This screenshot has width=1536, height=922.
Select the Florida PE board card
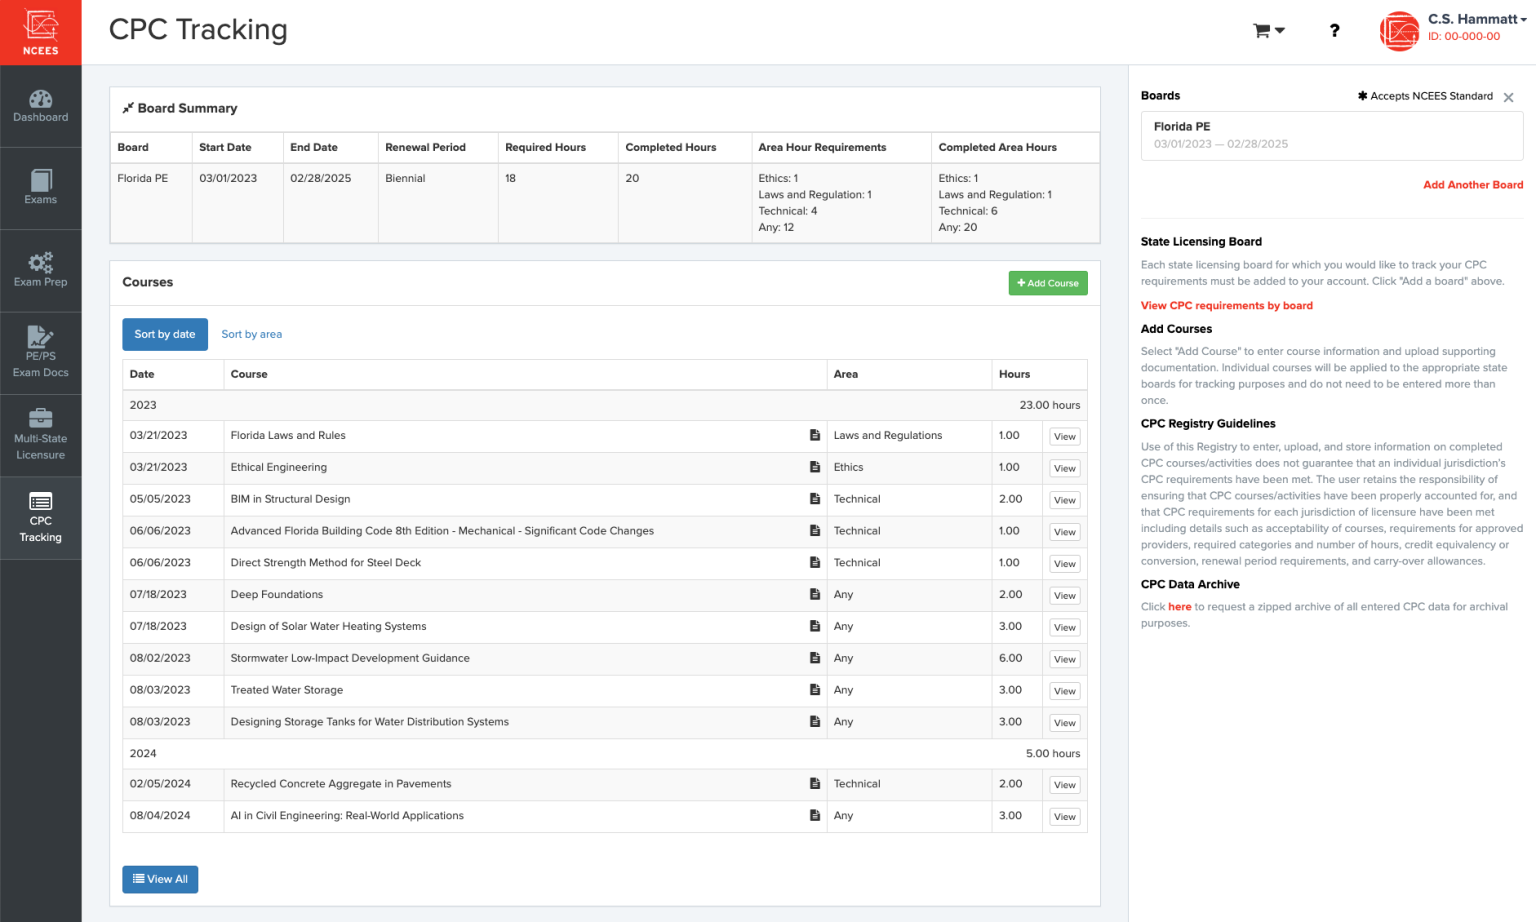[1331, 136]
